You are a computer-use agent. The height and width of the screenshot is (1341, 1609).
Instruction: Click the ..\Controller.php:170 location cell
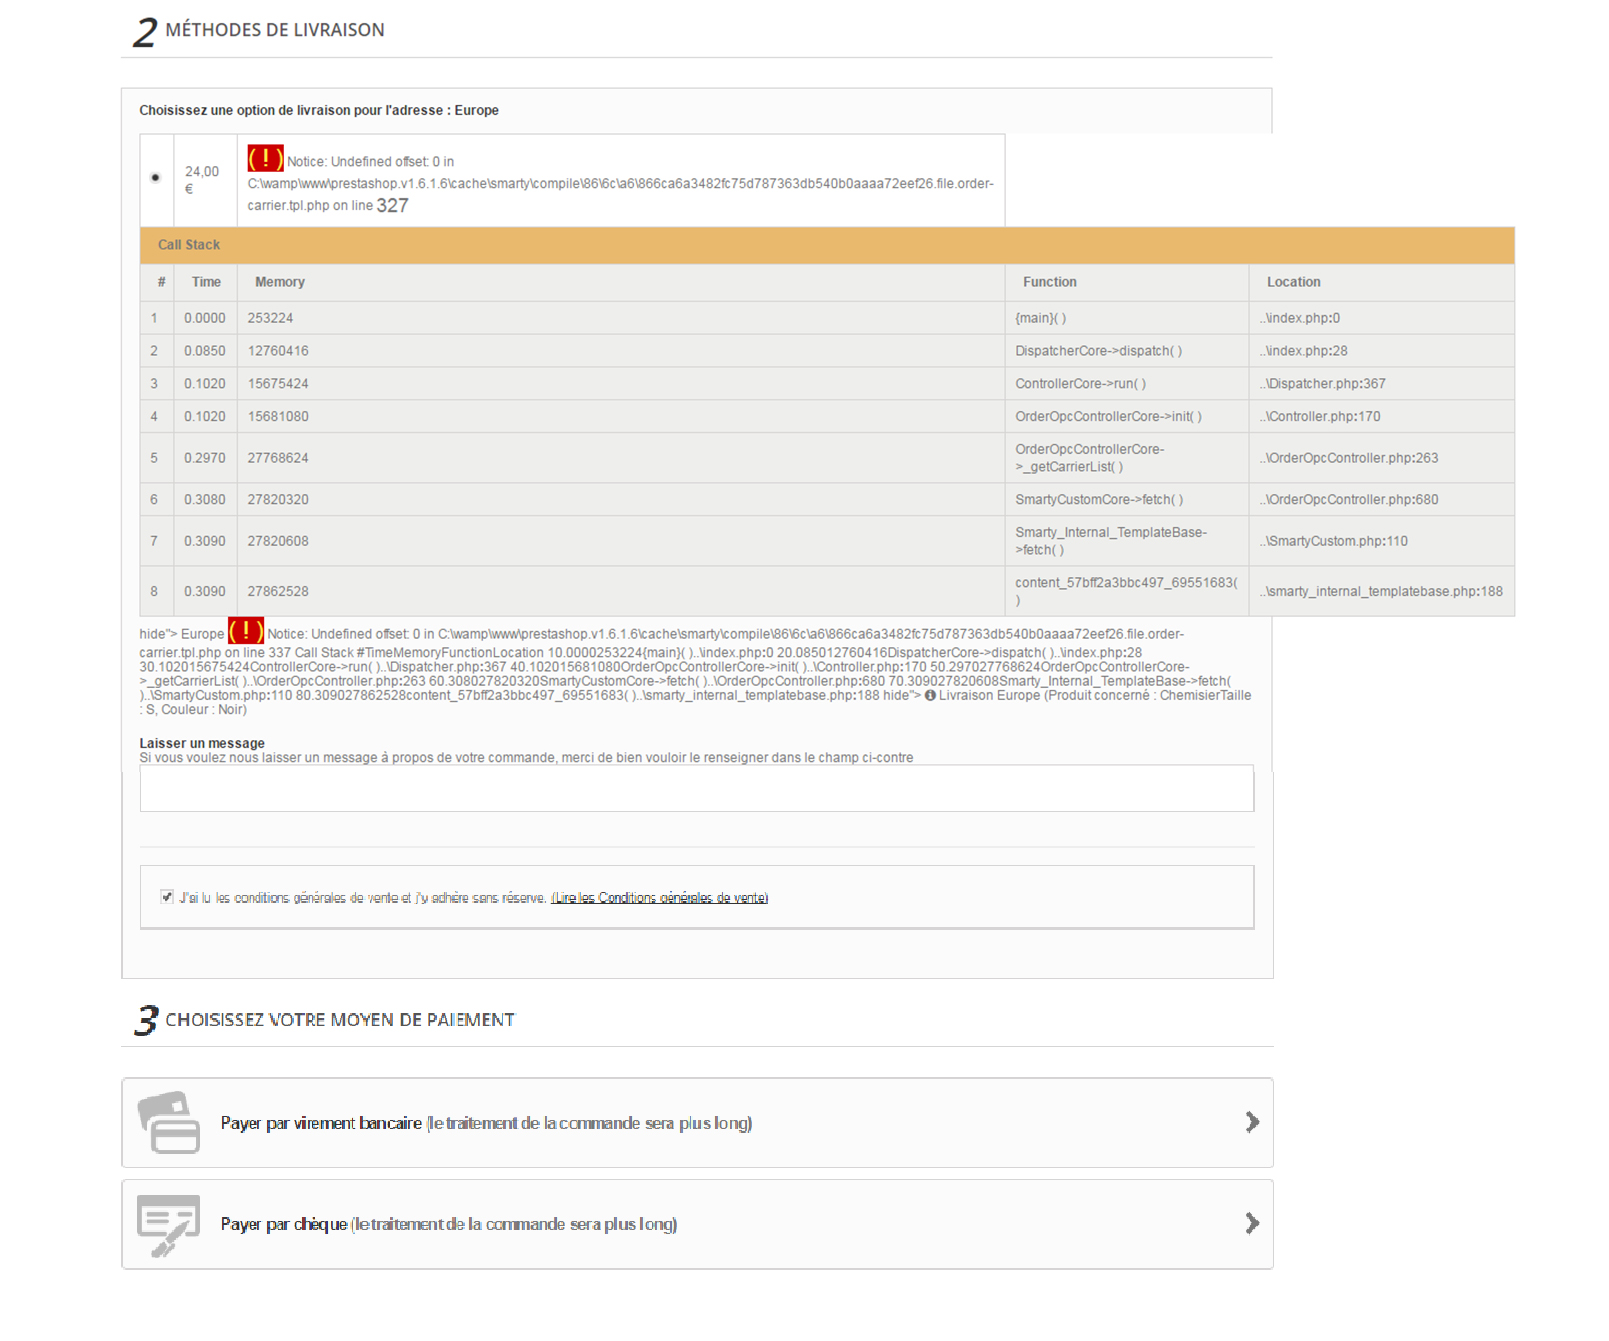pyautogui.click(x=1382, y=417)
